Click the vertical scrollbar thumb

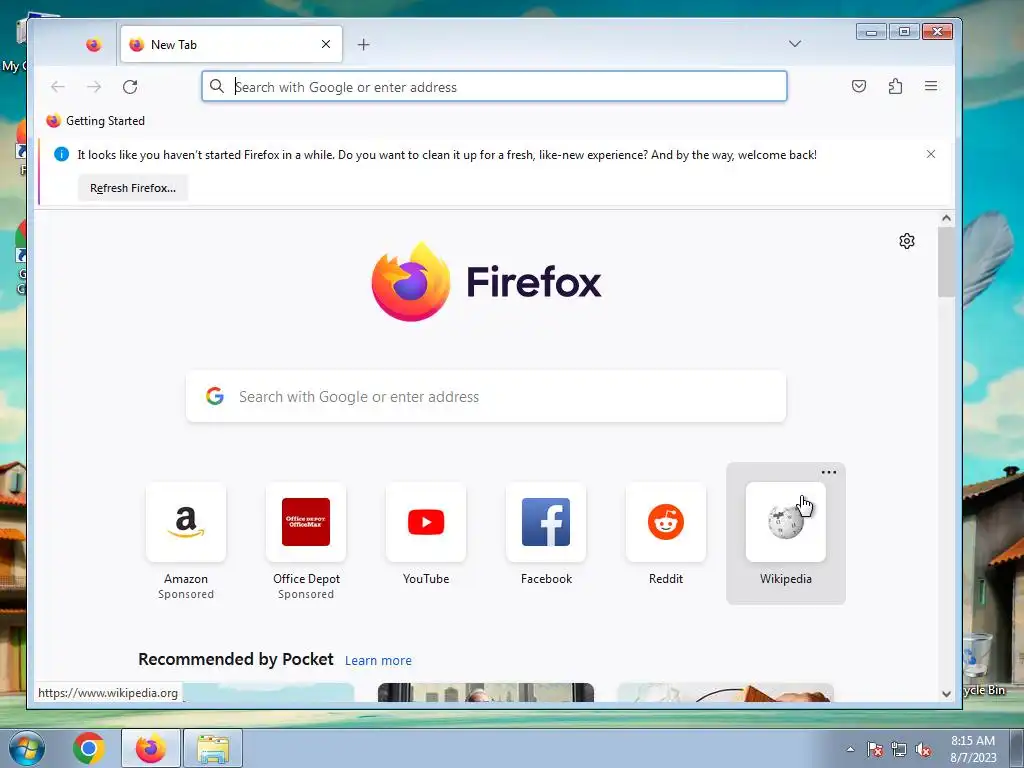tap(946, 262)
